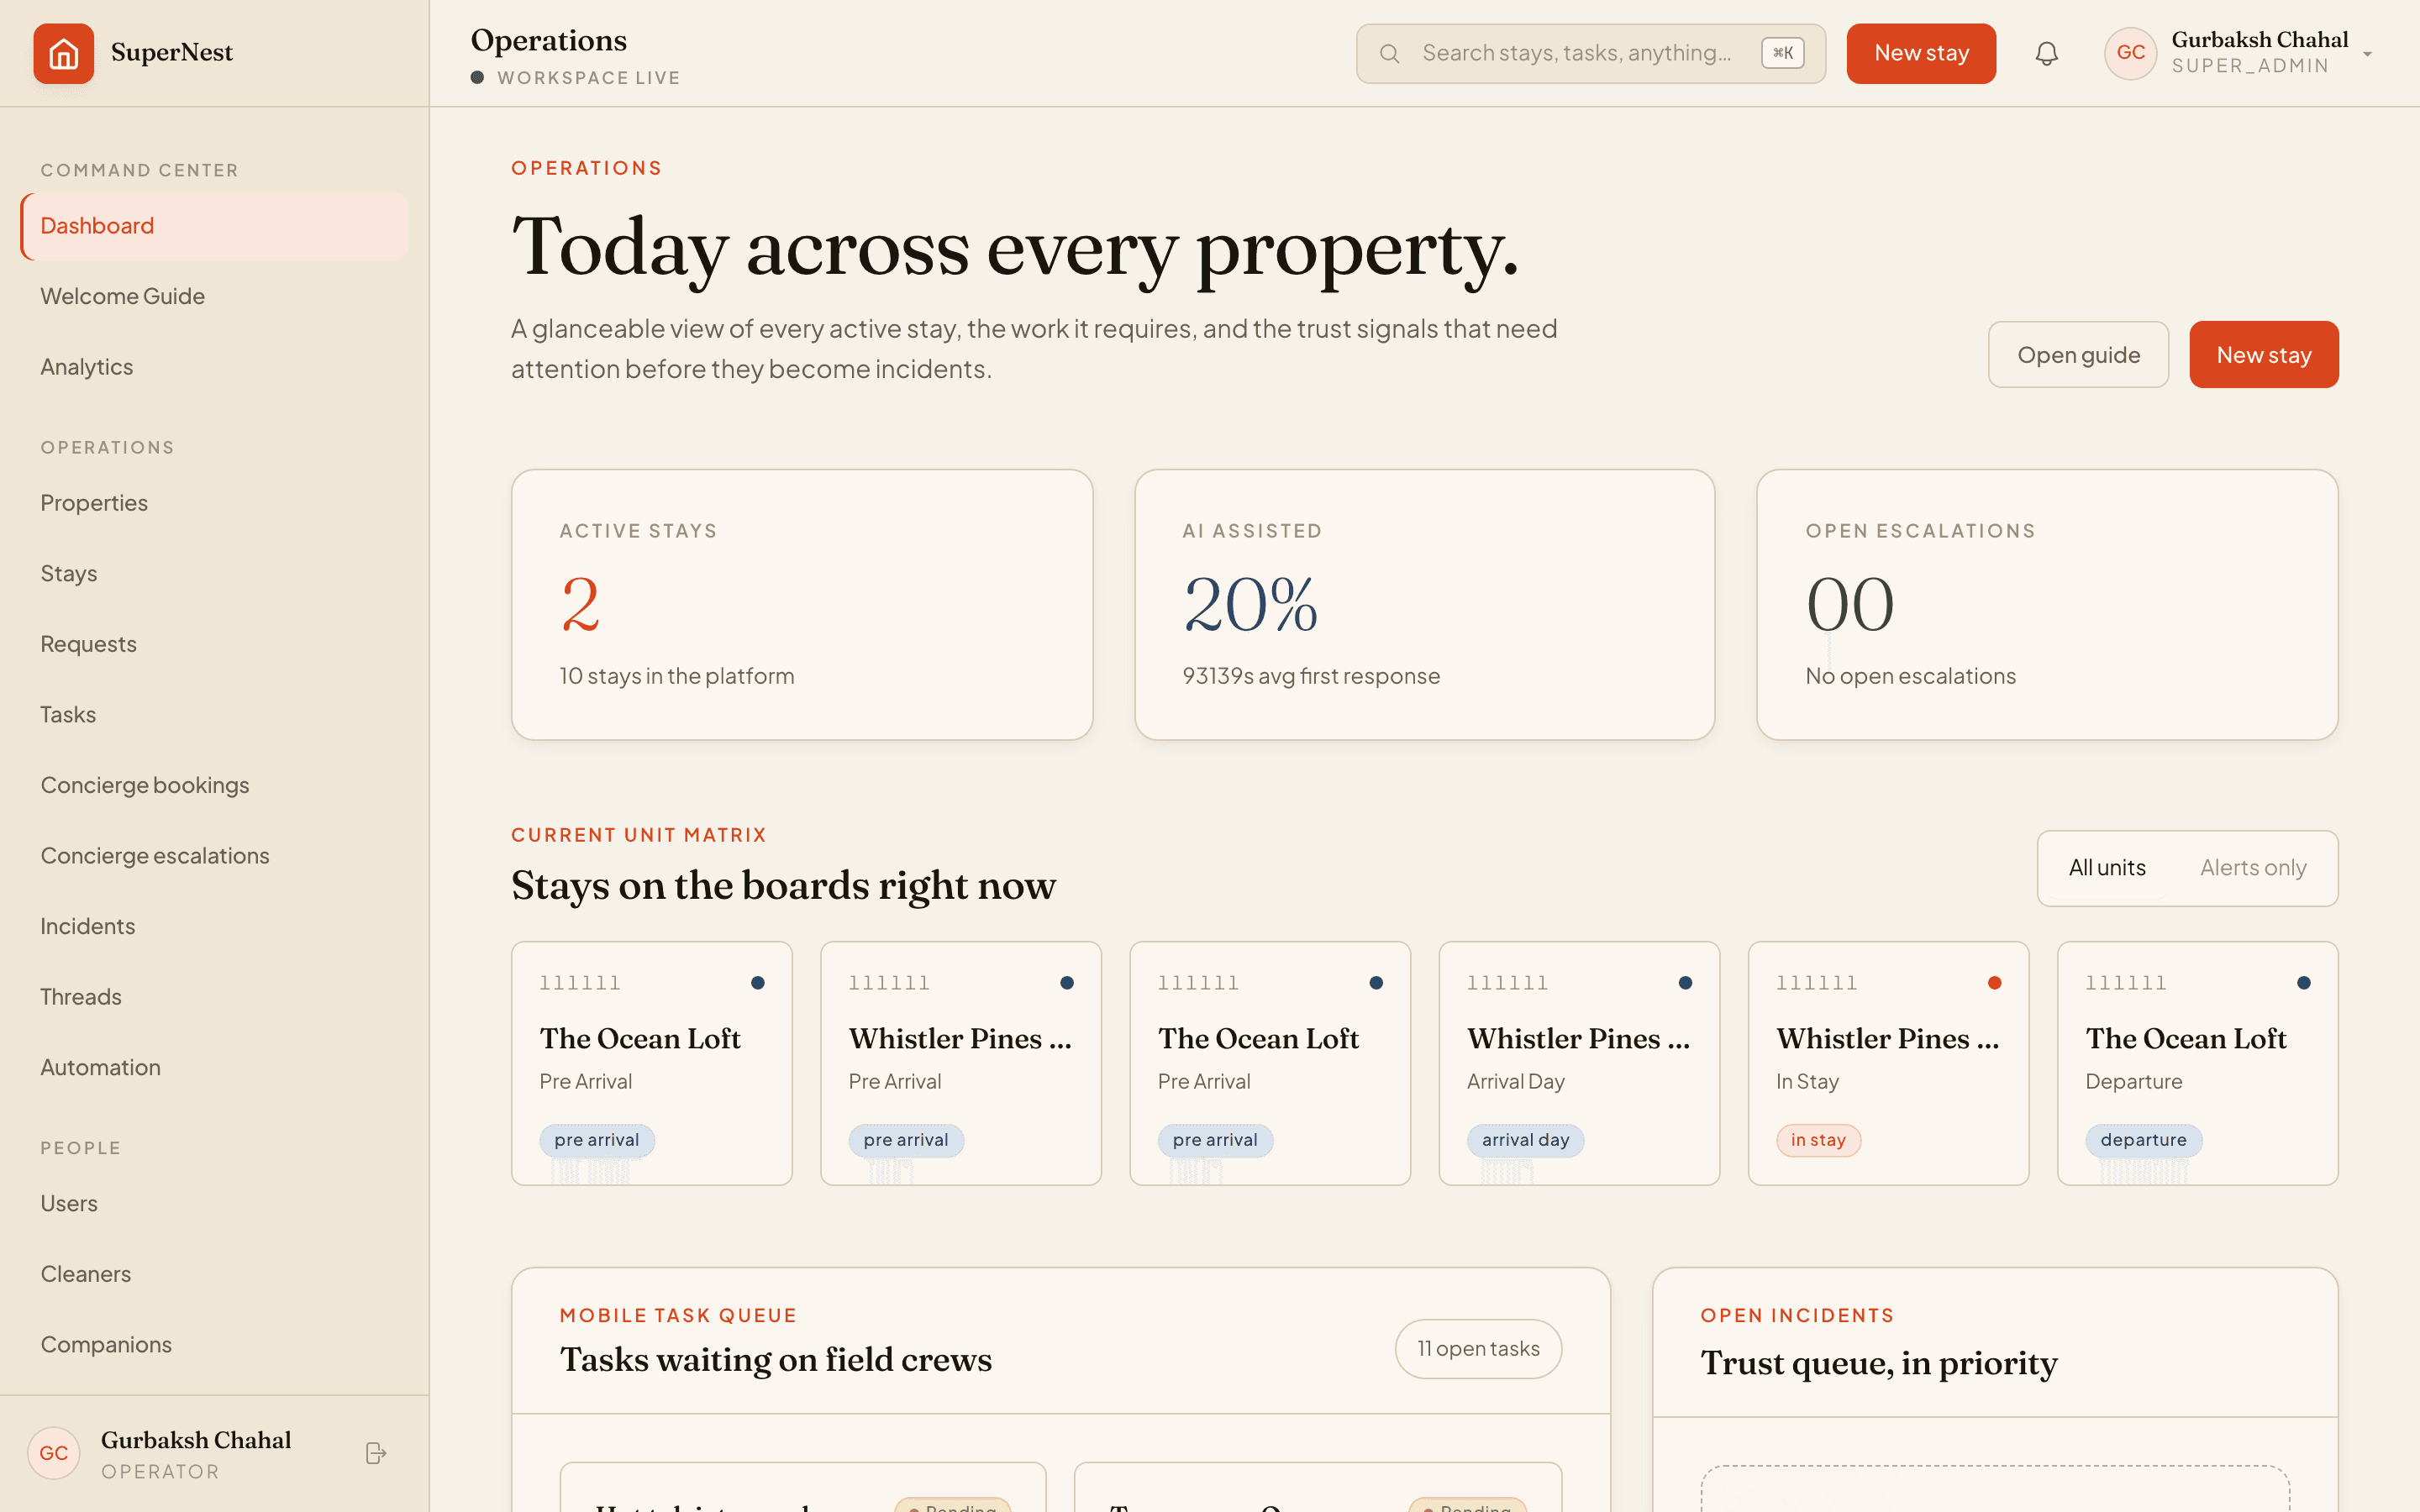Click the red status dot on the In Stay card
This screenshot has width=2420, height=1512.
click(1995, 983)
